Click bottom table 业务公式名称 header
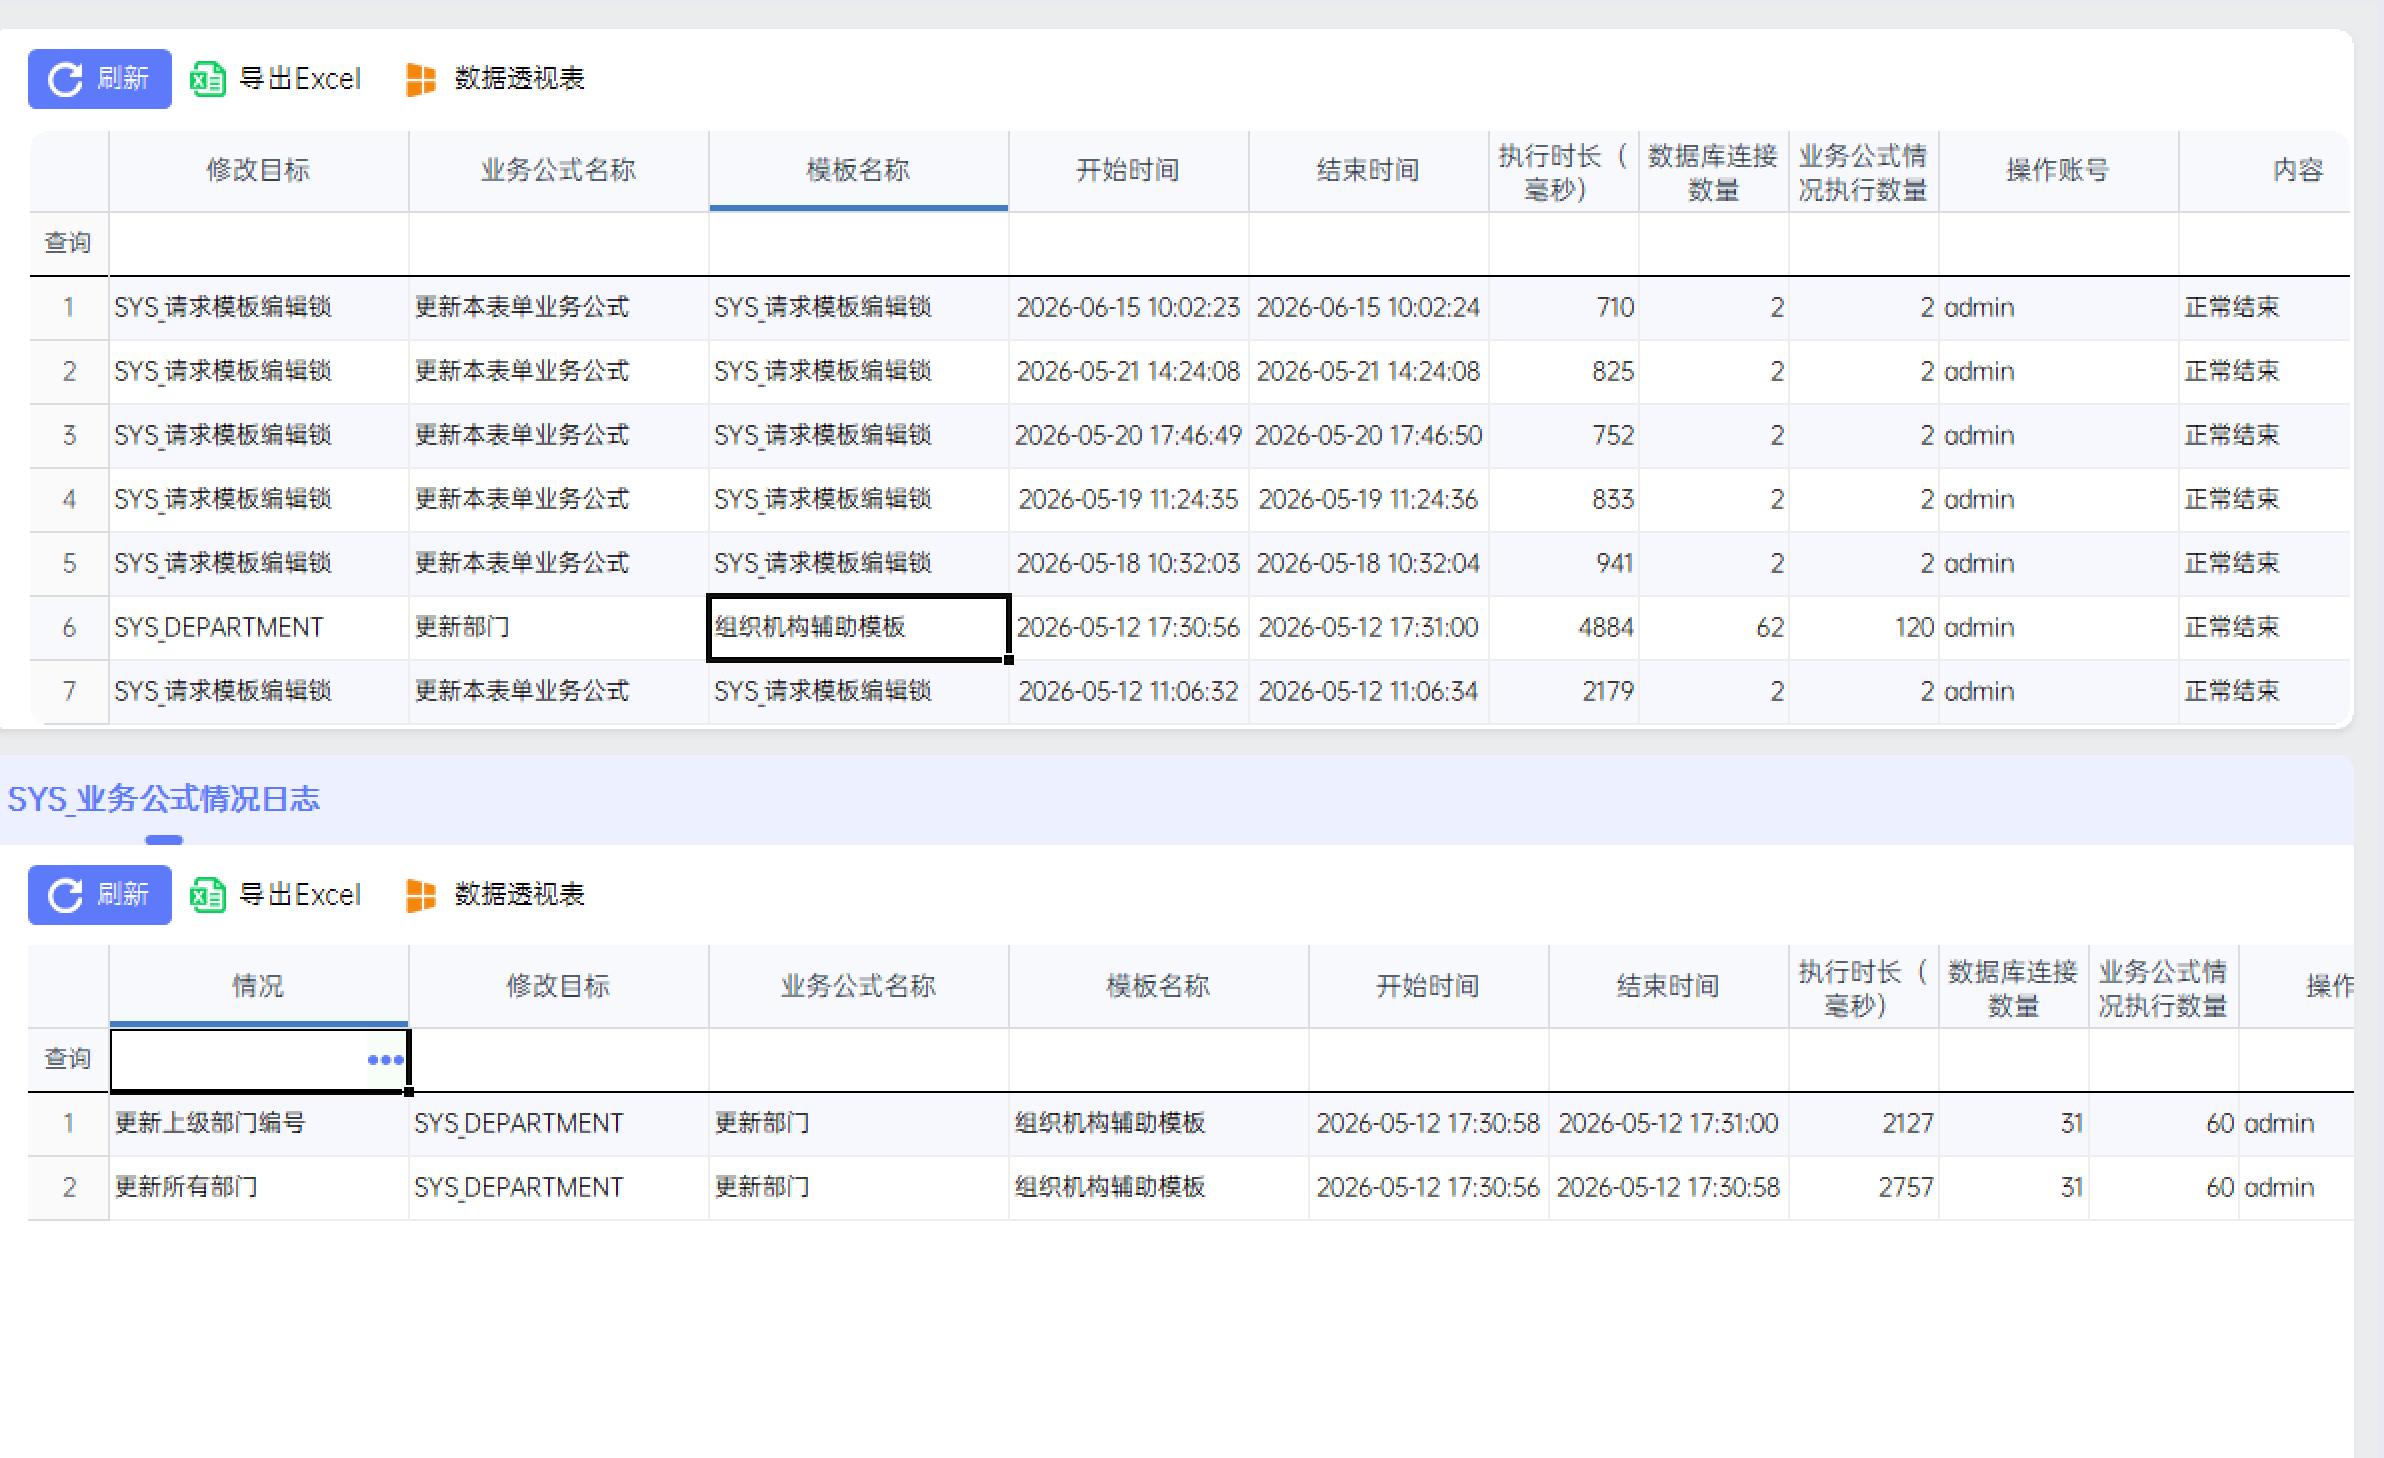This screenshot has height=1458, width=2384. (859, 987)
